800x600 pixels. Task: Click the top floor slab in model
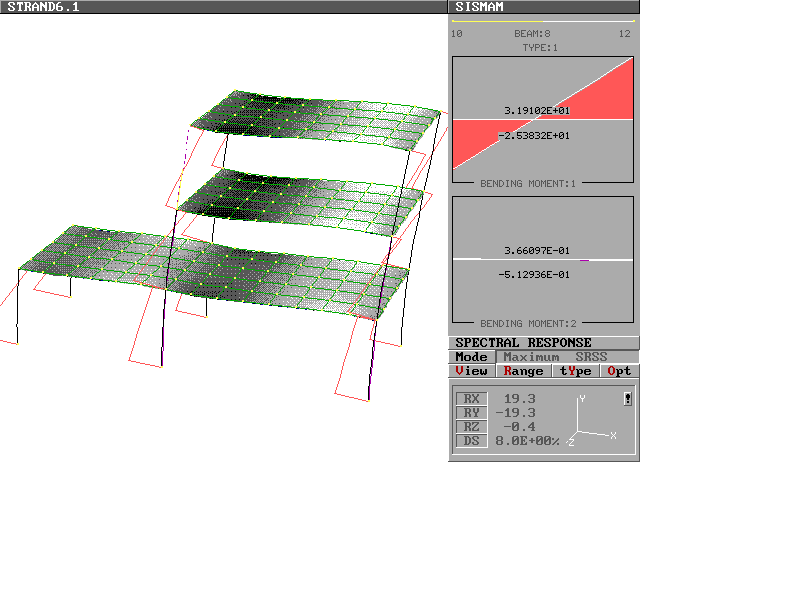tap(320, 118)
